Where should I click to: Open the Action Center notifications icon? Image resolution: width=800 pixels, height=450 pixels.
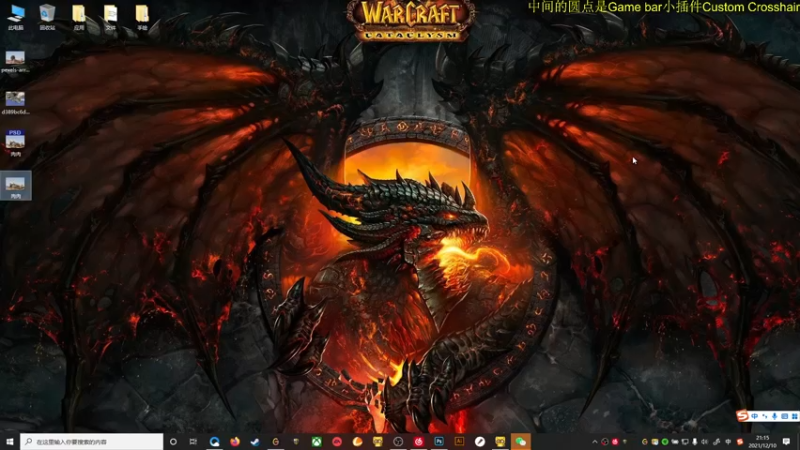coord(786,442)
